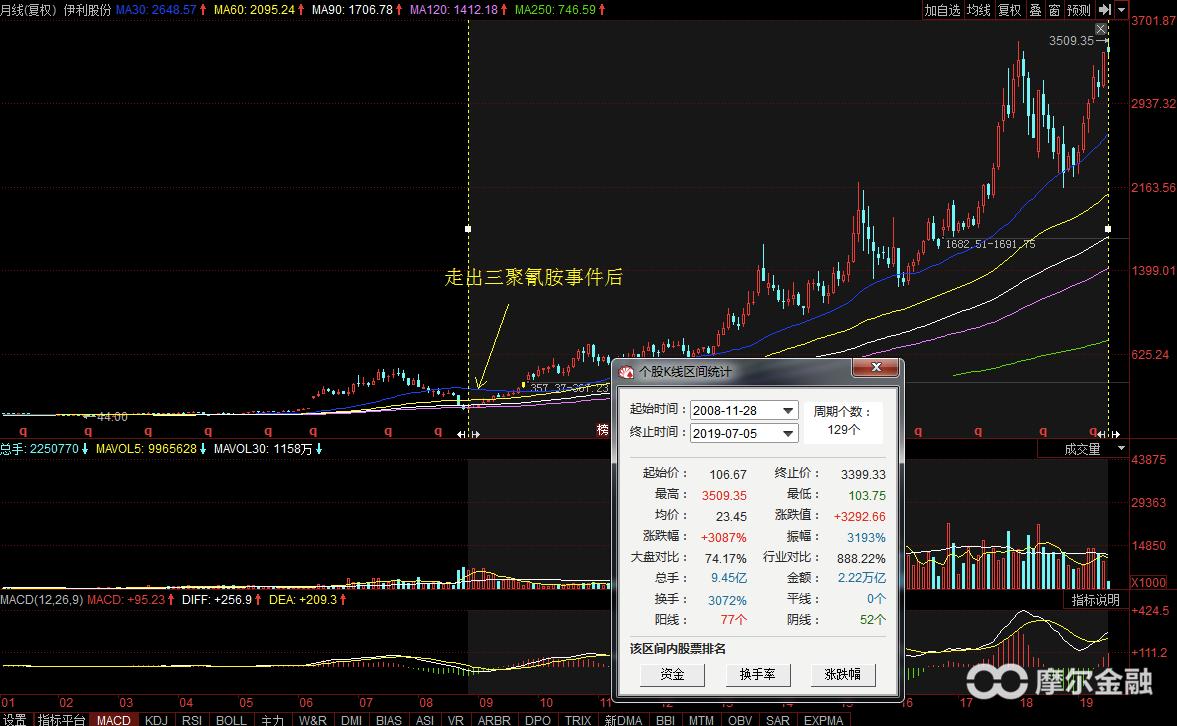Switch to the KDJ indicator tab

coord(155,720)
